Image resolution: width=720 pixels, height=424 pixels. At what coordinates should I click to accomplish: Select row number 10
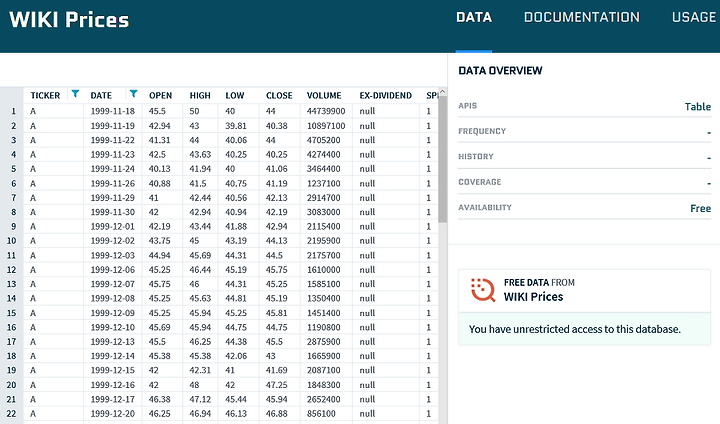pos(11,241)
